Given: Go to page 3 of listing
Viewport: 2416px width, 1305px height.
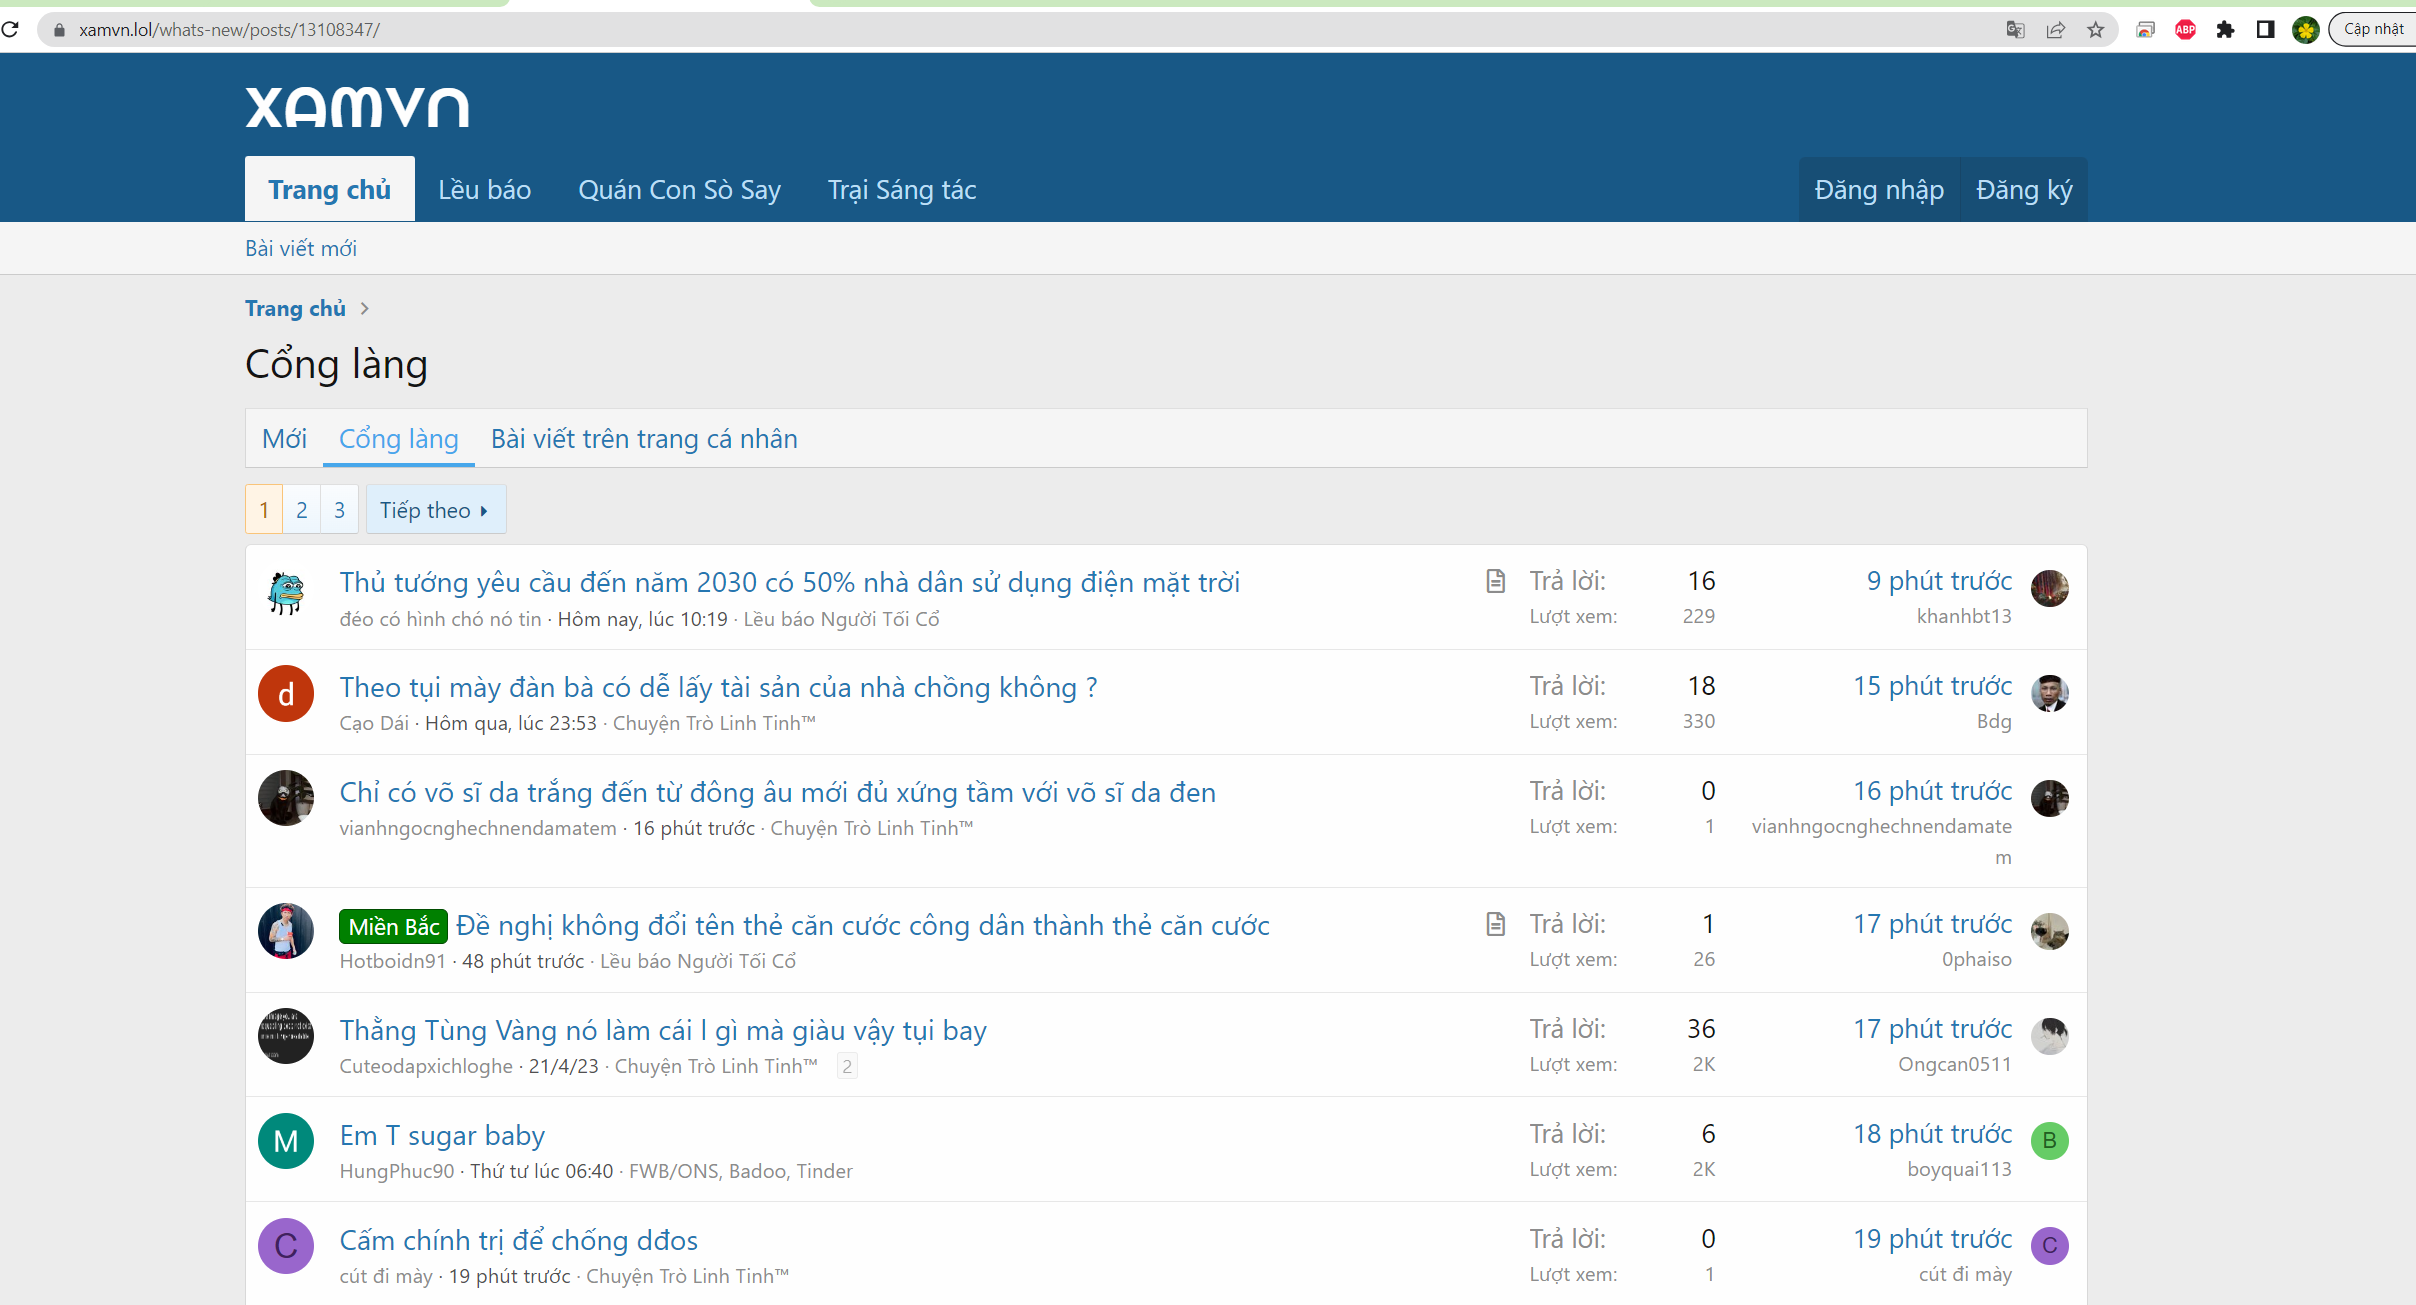Looking at the screenshot, I should [339, 510].
